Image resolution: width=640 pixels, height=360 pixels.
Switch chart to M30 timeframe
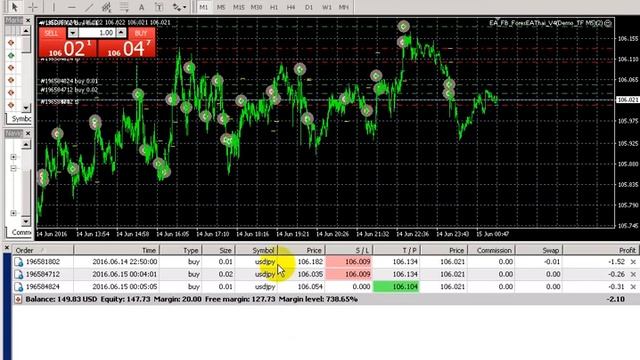pos(256,7)
